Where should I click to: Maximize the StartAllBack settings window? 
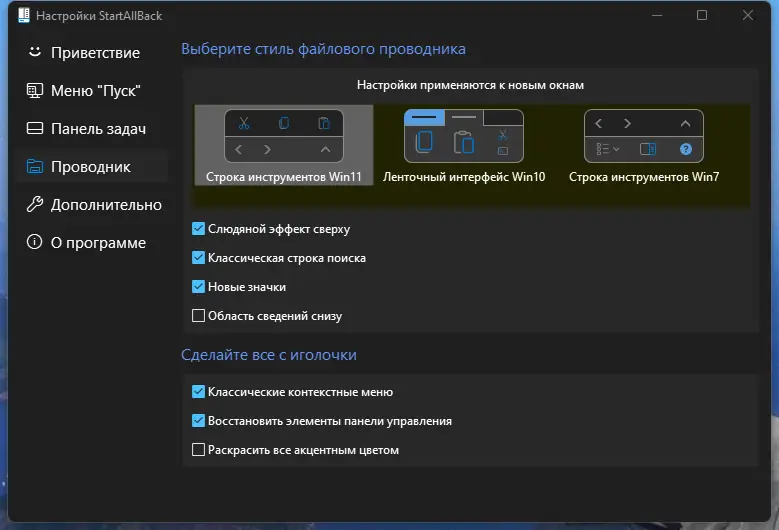pyautogui.click(x=701, y=15)
